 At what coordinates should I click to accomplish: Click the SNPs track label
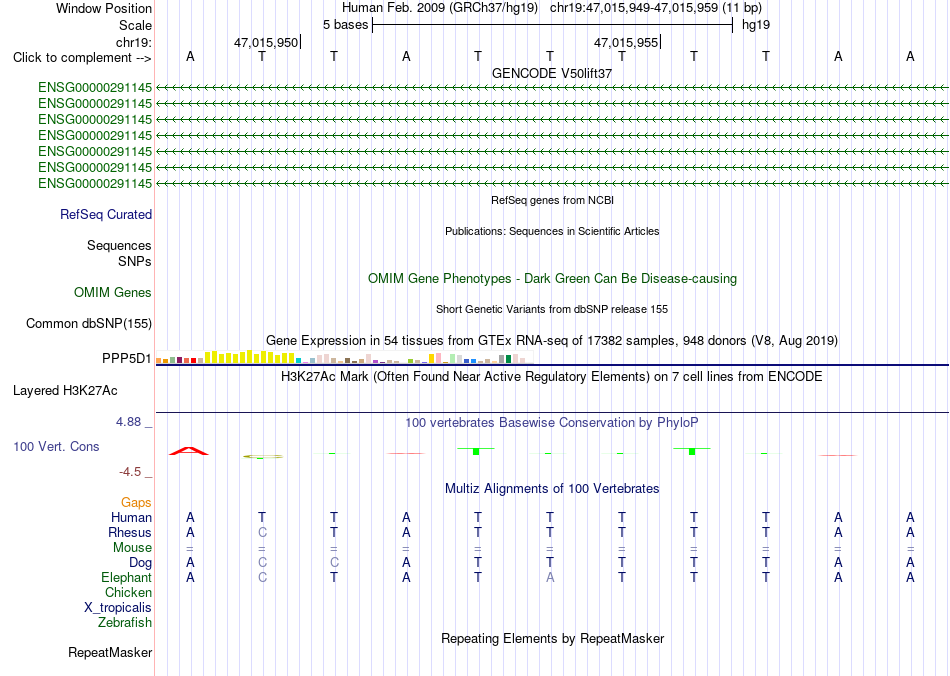point(135,261)
